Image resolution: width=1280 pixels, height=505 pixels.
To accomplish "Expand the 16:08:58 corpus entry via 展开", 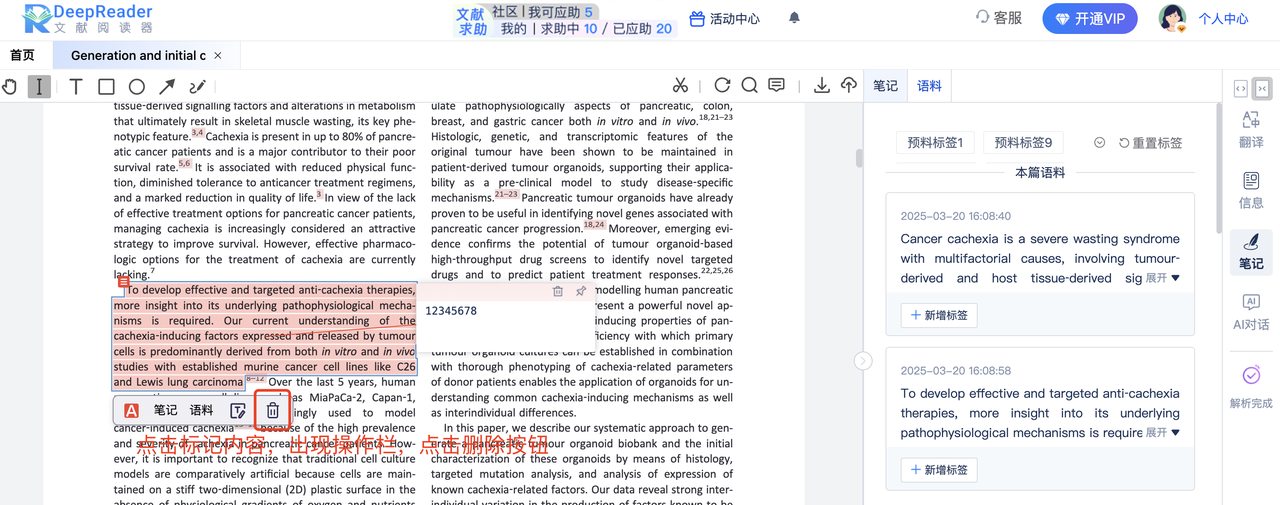I will (x=1162, y=433).
